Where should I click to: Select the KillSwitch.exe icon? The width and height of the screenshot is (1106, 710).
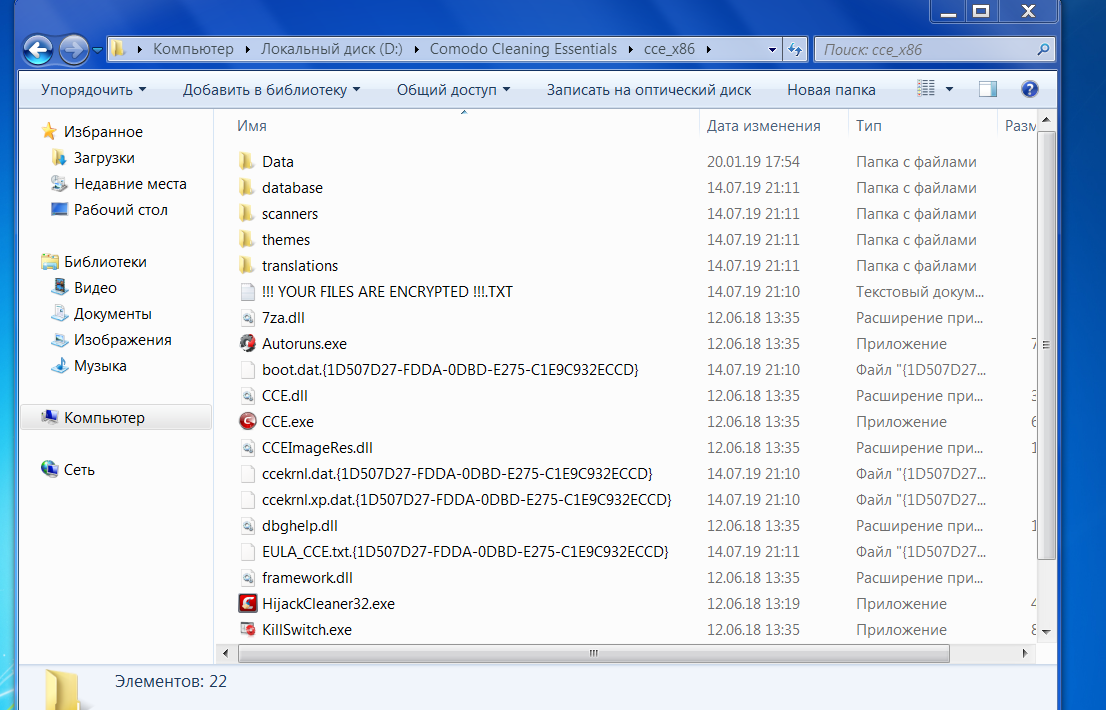(x=248, y=630)
